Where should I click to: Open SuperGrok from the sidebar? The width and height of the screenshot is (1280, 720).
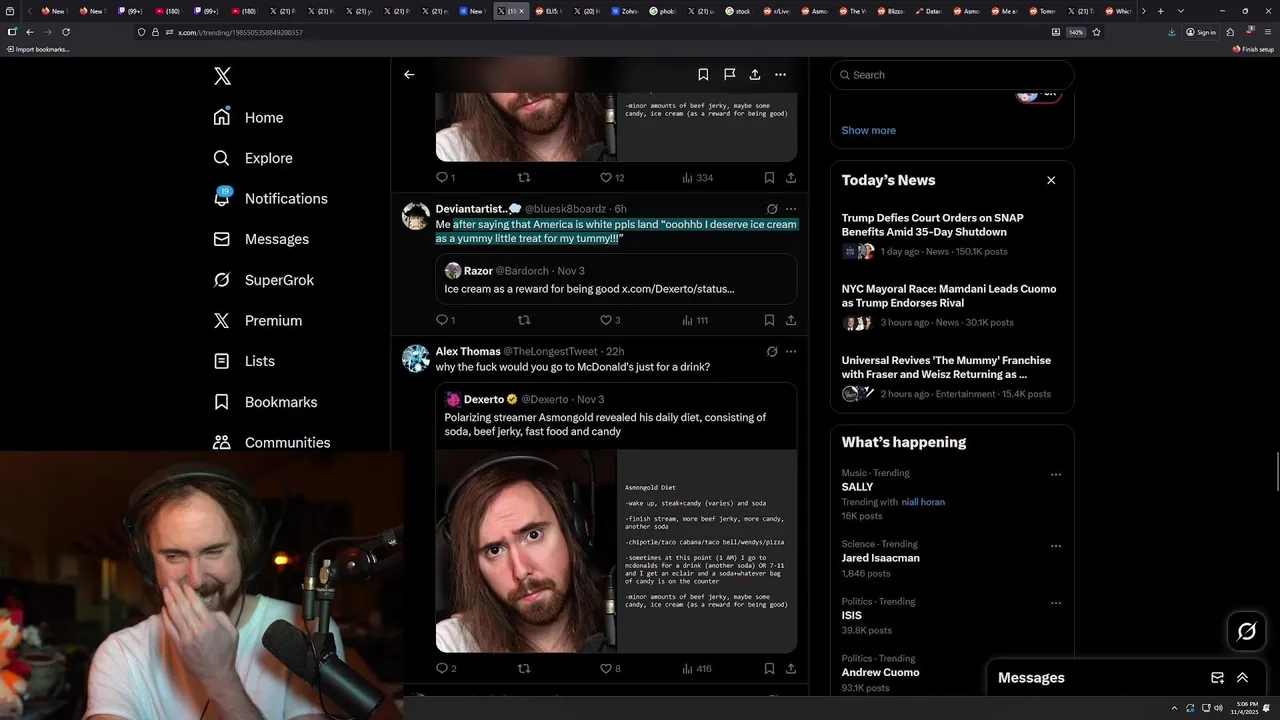tap(264, 280)
